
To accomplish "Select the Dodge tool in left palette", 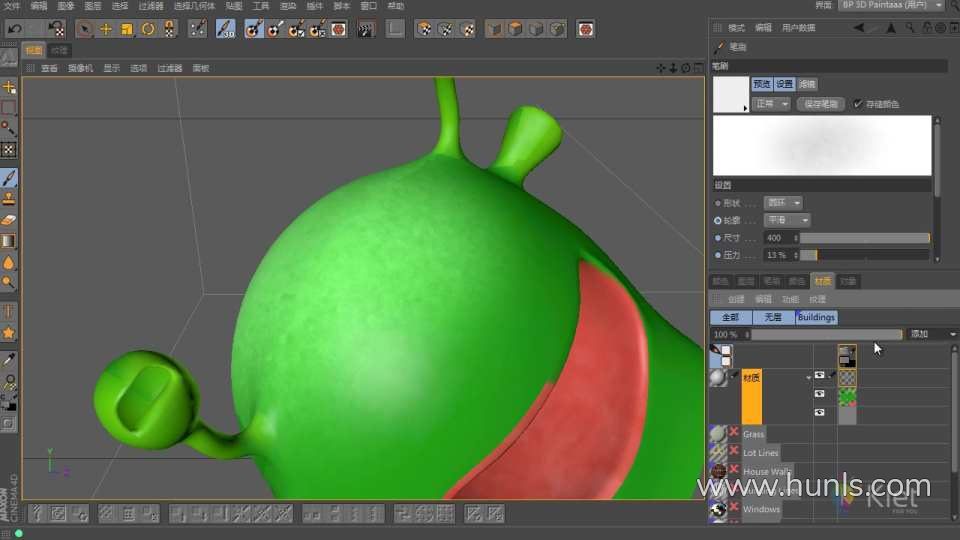I will click(9, 282).
